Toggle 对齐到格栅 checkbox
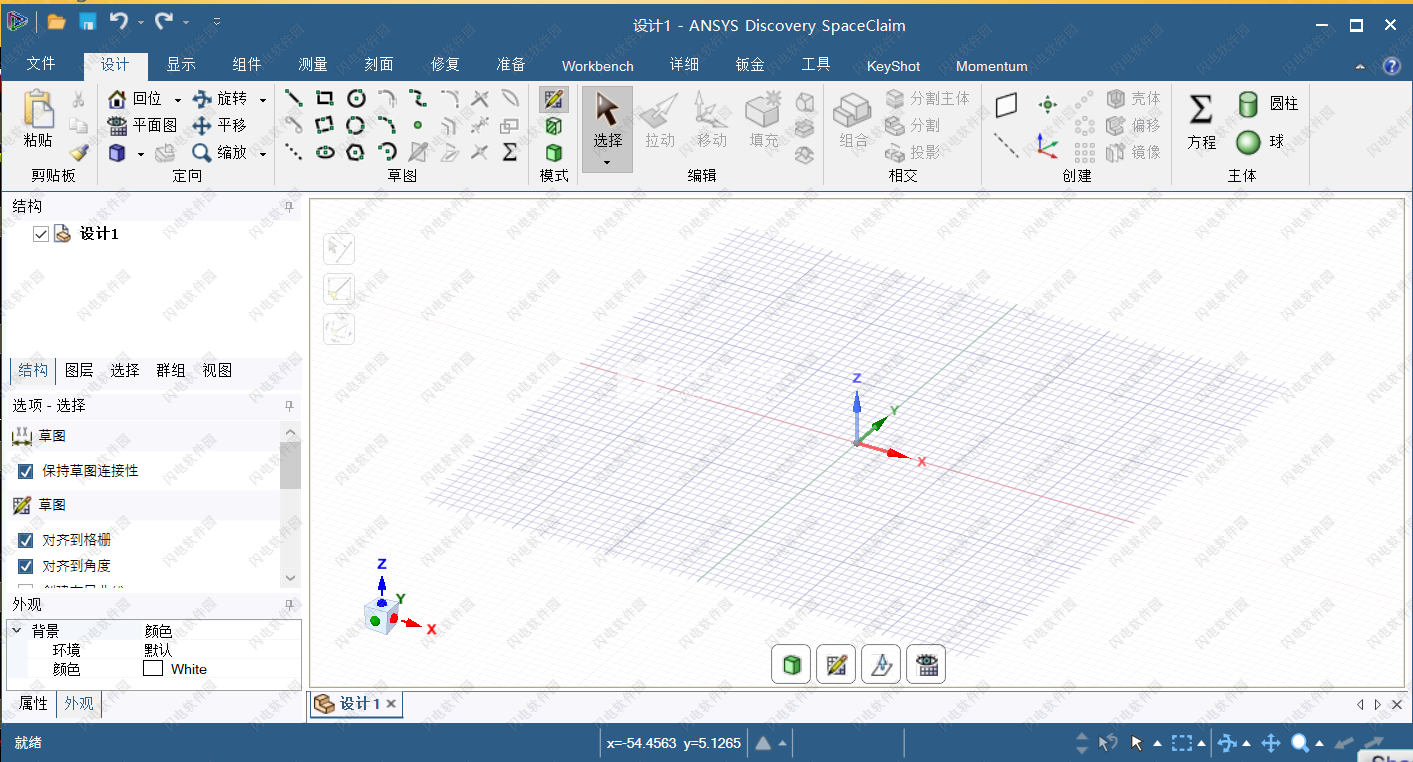The image size is (1413, 762). tap(26, 540)
